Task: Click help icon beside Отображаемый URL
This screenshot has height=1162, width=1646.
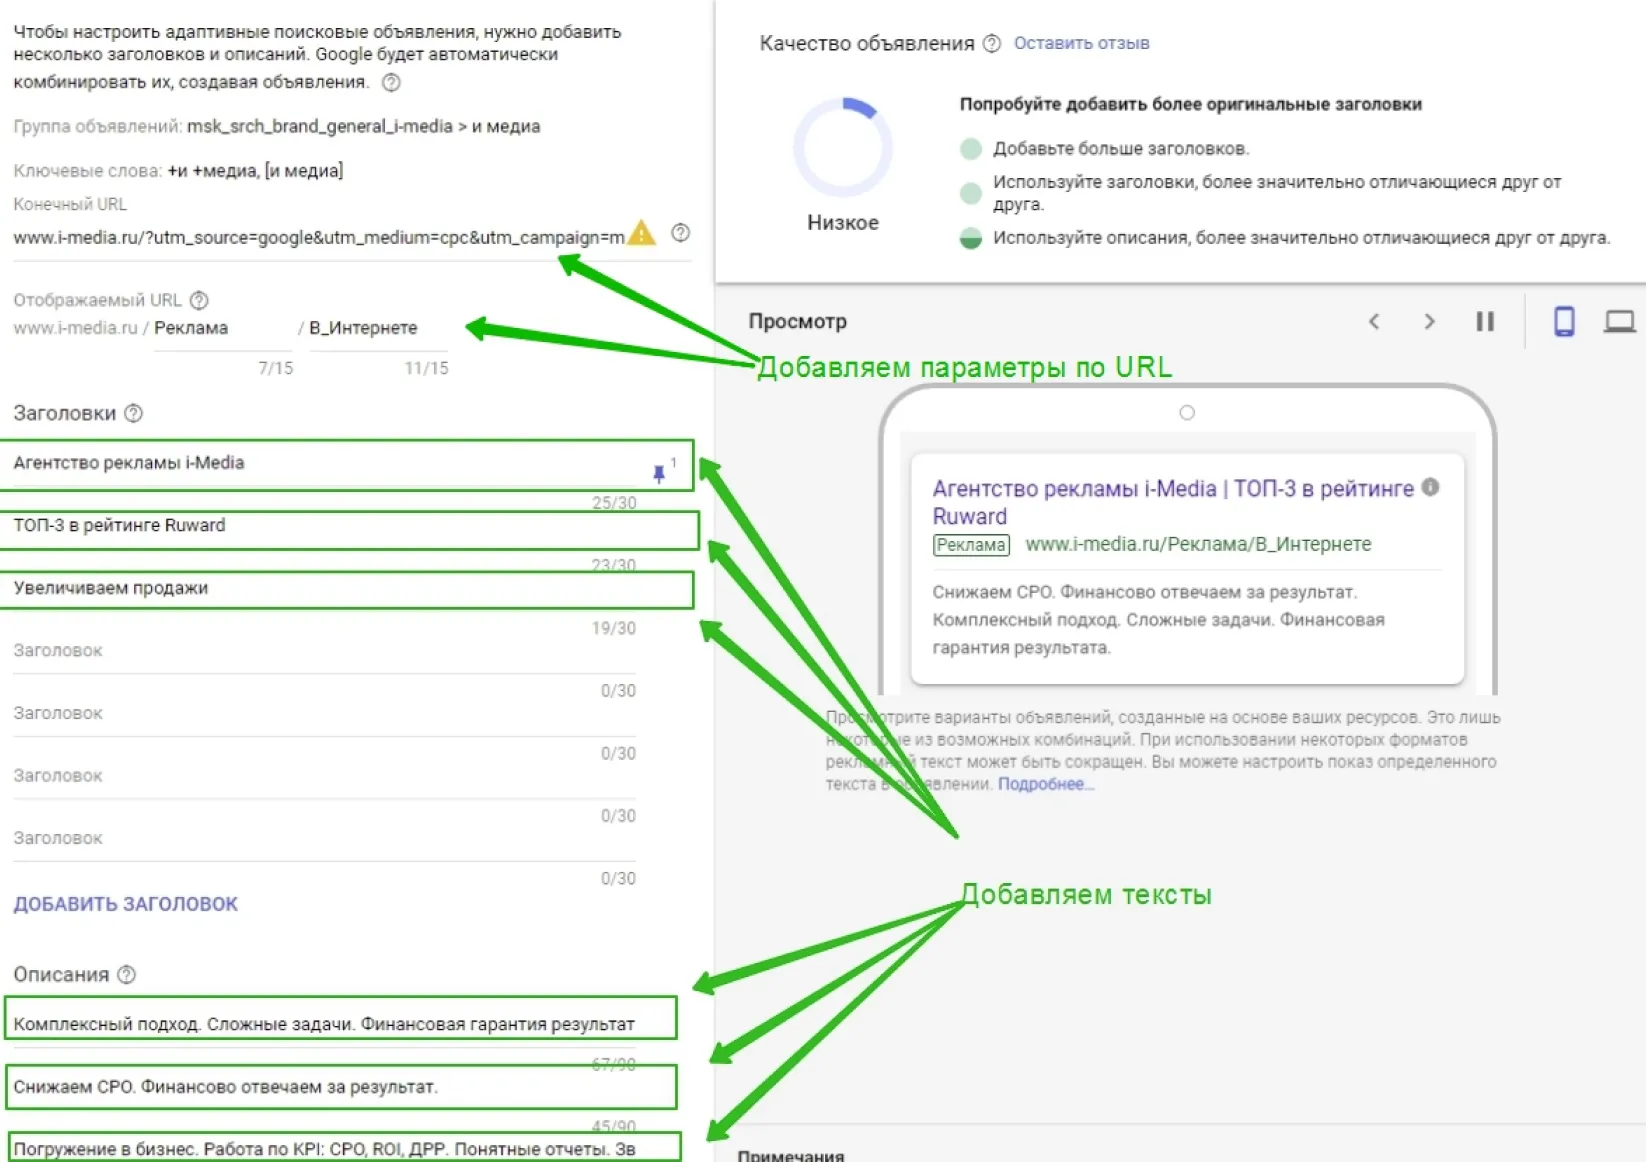Action: pyautogui.click(x=199, y=300)
